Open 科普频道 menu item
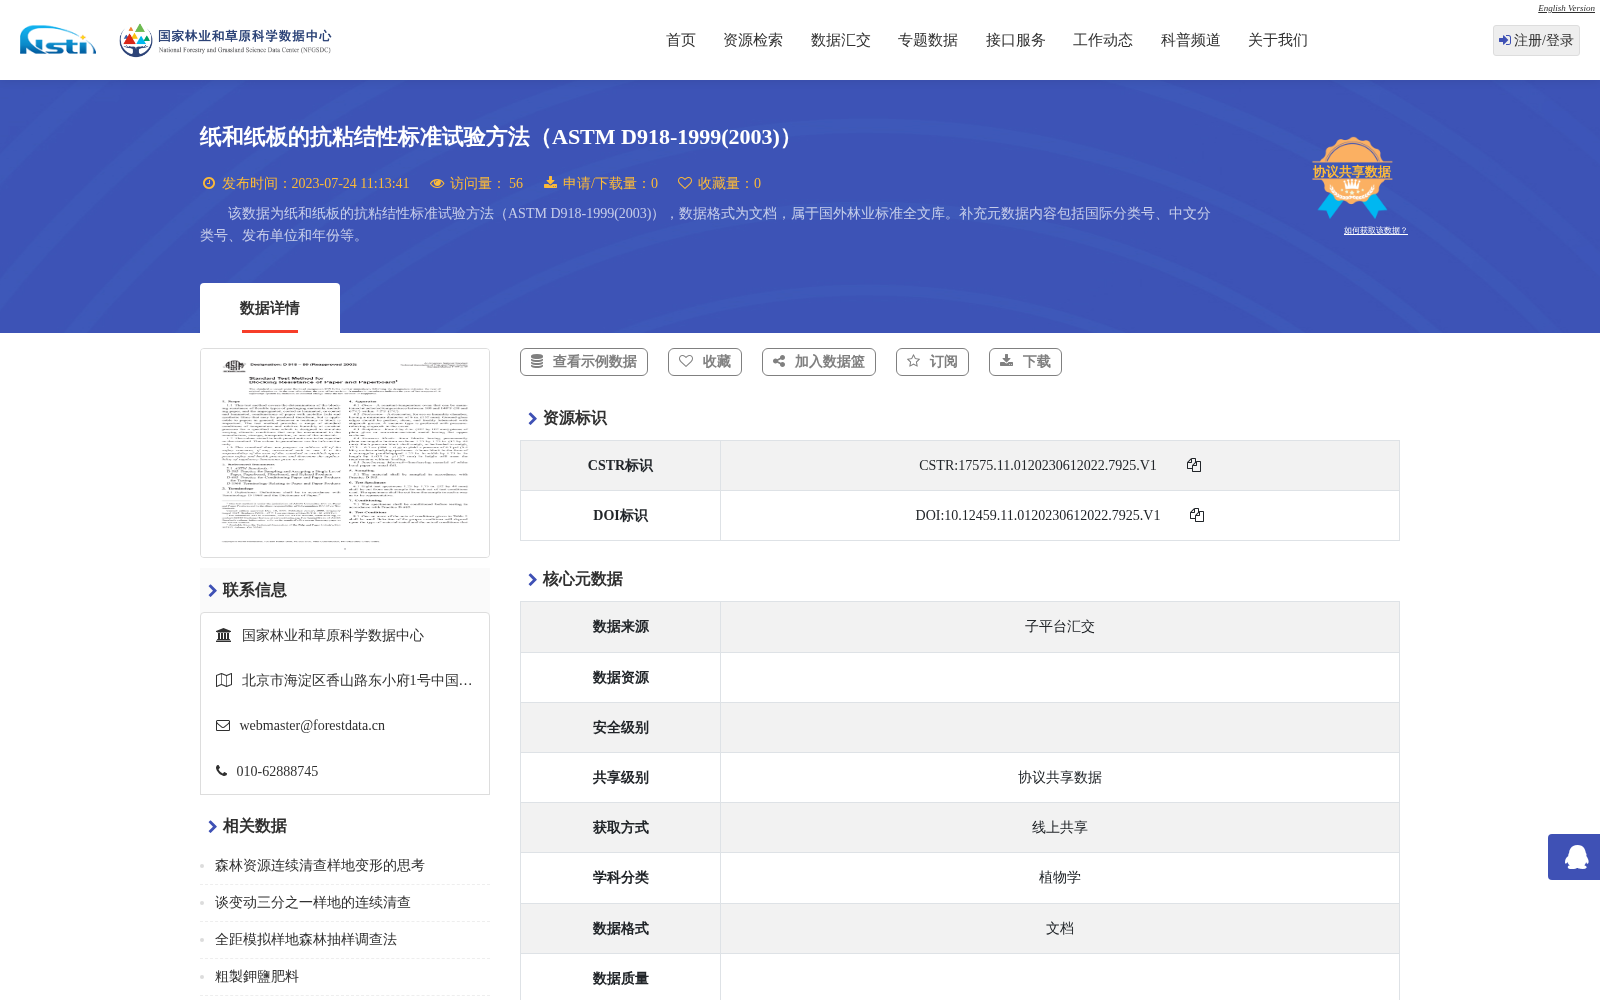Screen dimensions: 1600x1000 click(1191, 40)
